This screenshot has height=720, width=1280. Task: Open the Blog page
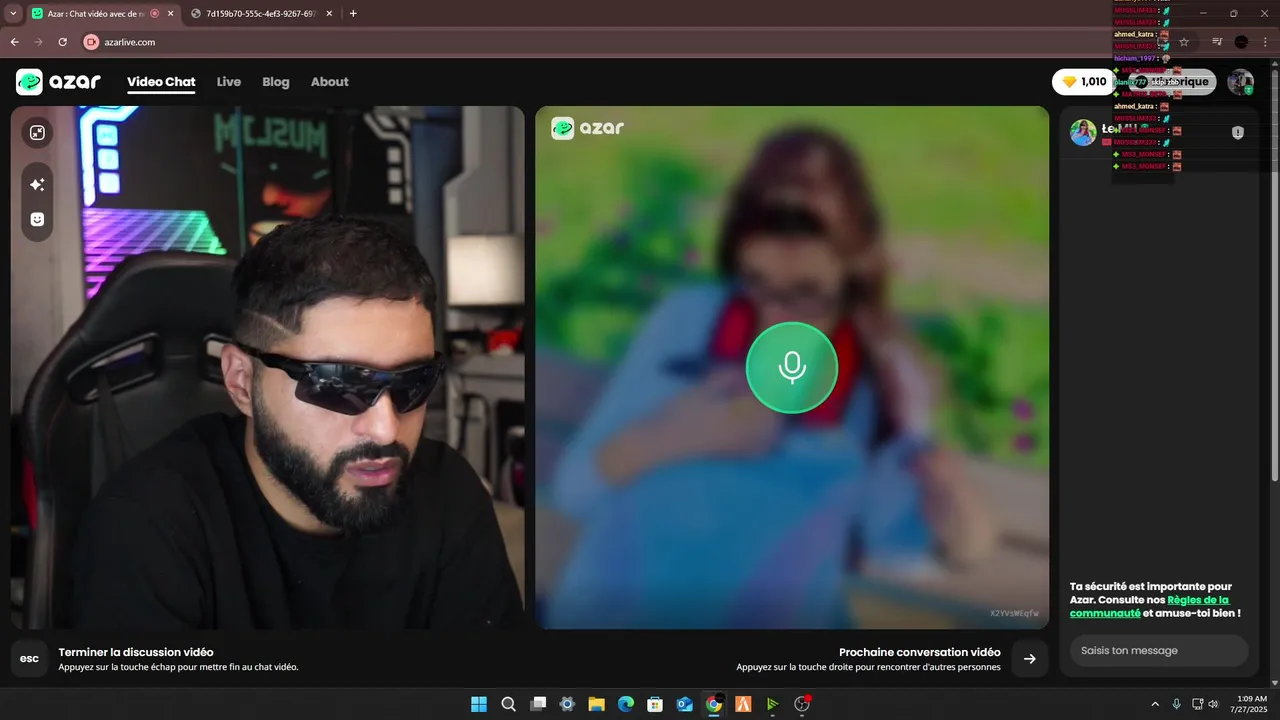(276, 82)
